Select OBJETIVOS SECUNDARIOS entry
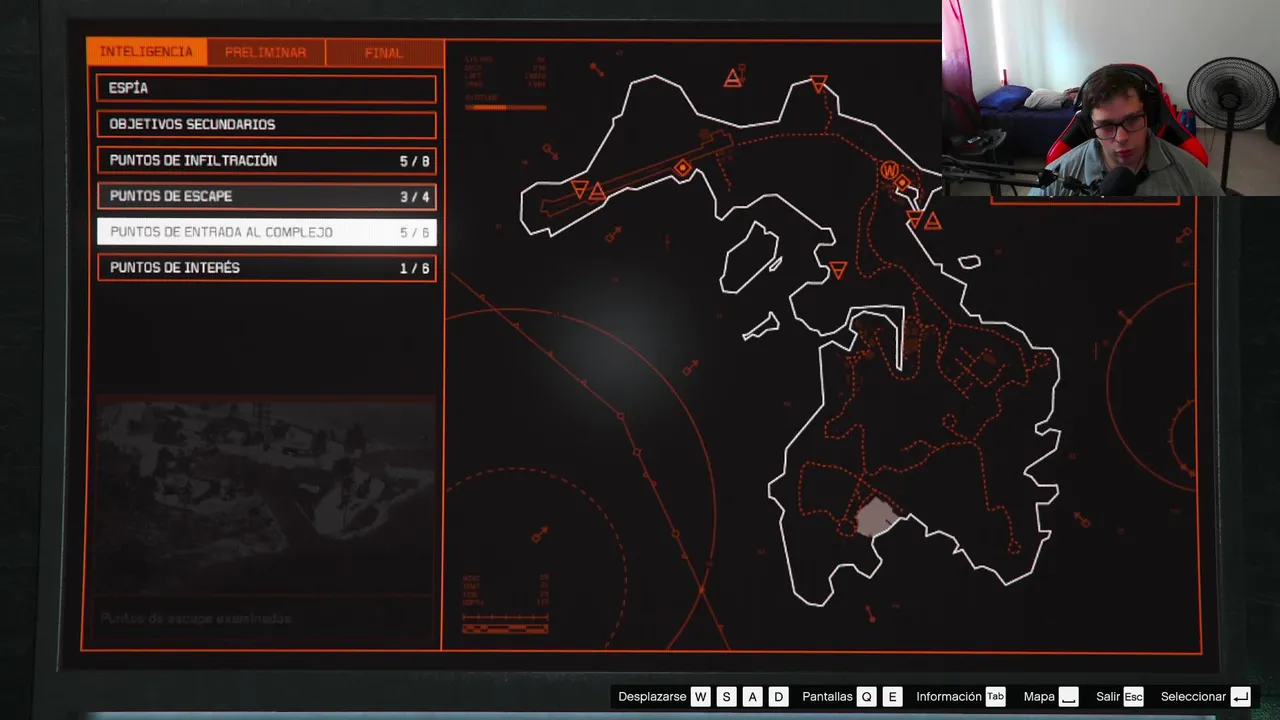This screenshot has width=1280, height=720. [x=266, y=124]
